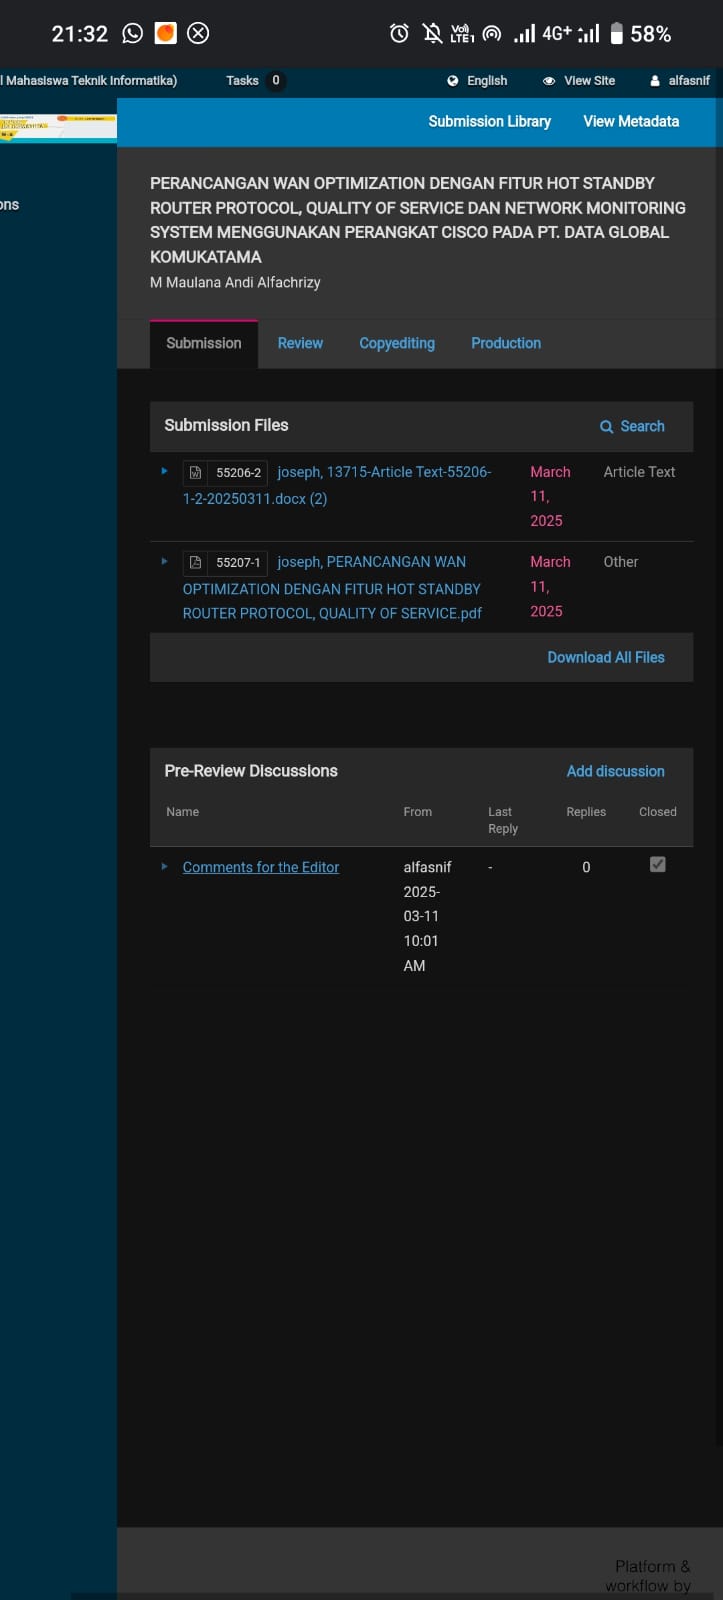Open the PERANCANGAN WAN OPTIMIZATION pdf file
Image resolution: width=723 pixels, height=1600 pixels.
coord(332,588)
